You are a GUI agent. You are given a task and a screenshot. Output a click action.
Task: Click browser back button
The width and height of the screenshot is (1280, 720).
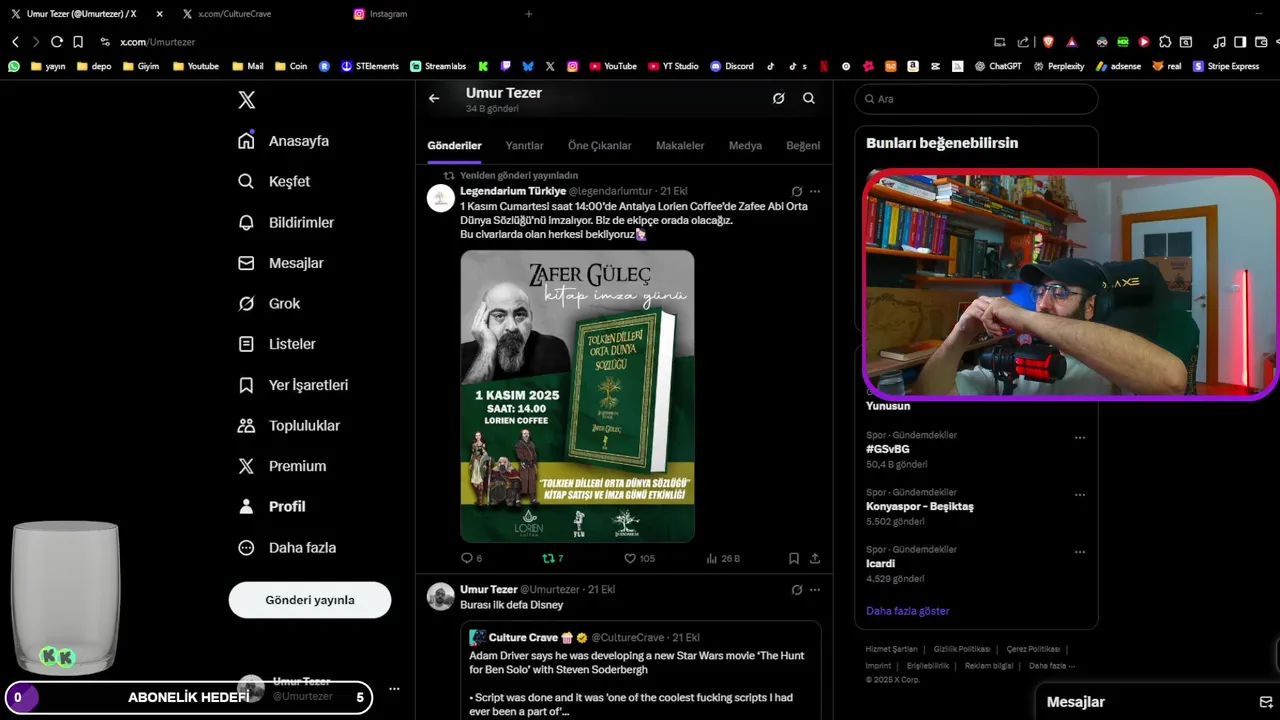[15, 42]
